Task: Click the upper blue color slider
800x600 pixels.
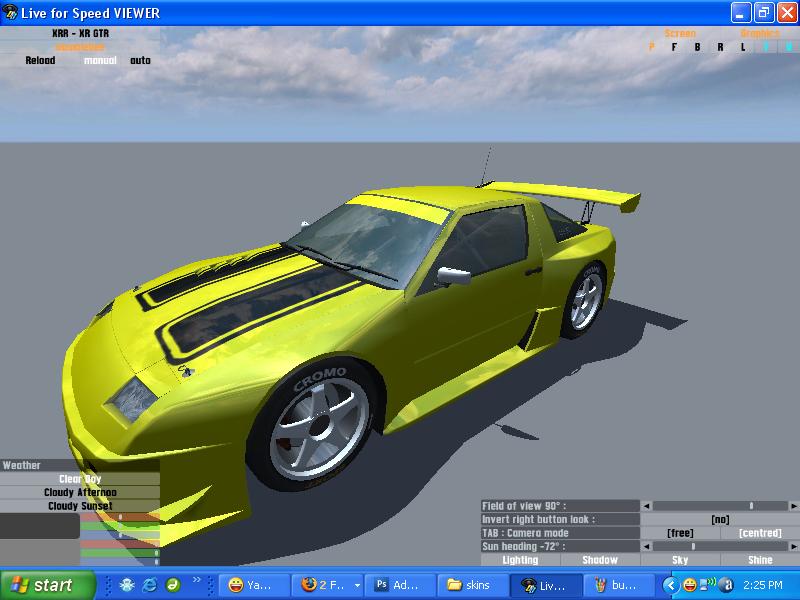Action: pos(120,535)
